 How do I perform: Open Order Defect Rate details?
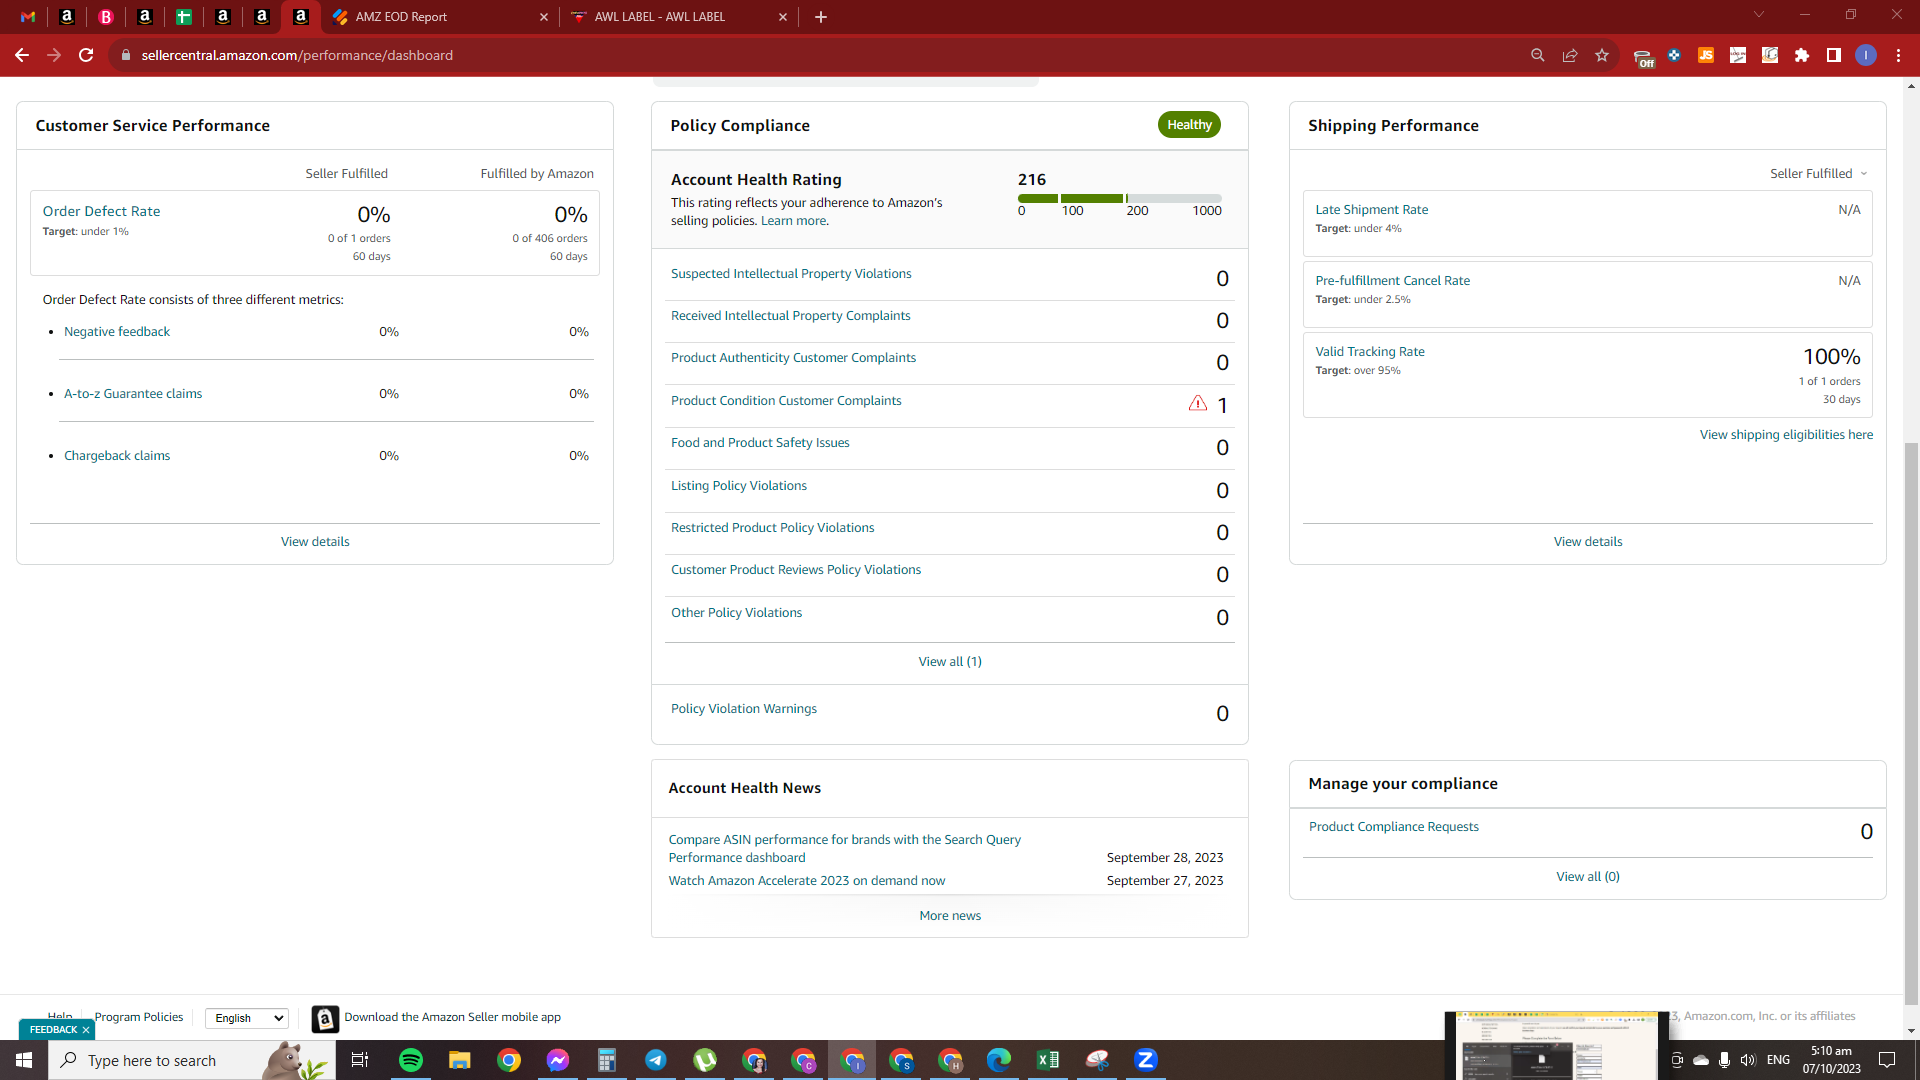101,211
